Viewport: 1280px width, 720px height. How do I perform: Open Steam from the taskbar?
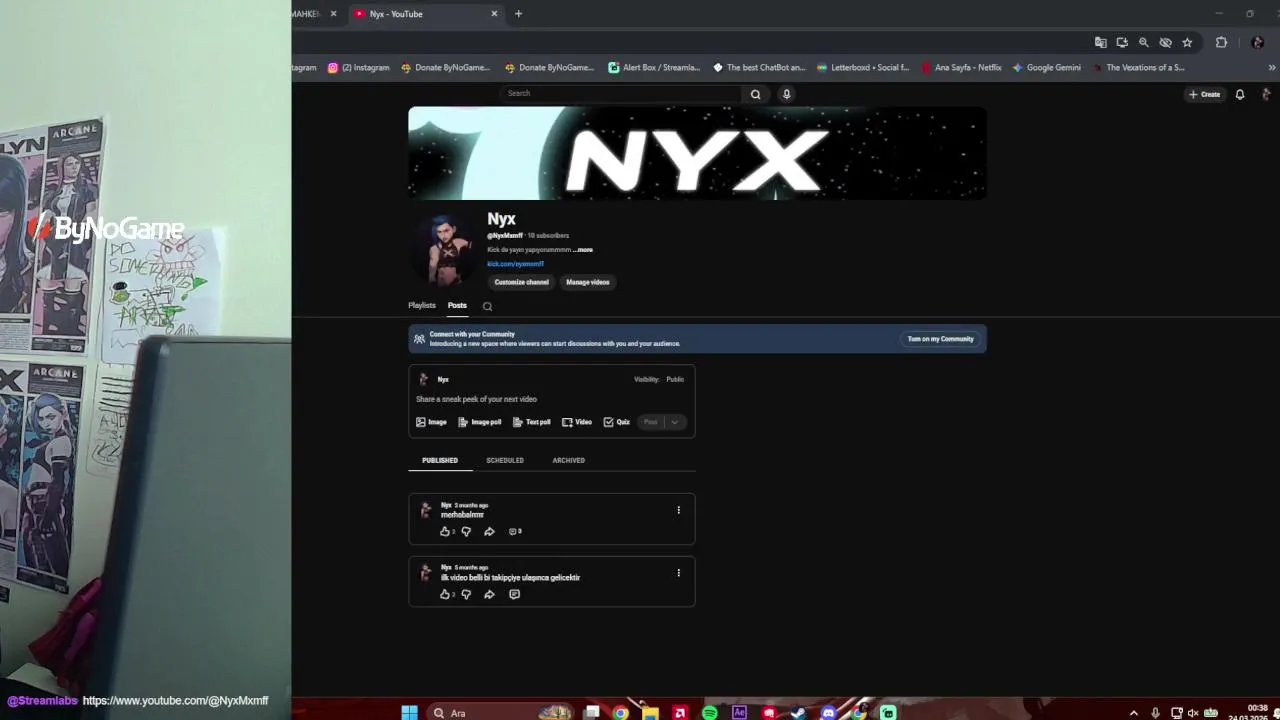click(798, 713)
